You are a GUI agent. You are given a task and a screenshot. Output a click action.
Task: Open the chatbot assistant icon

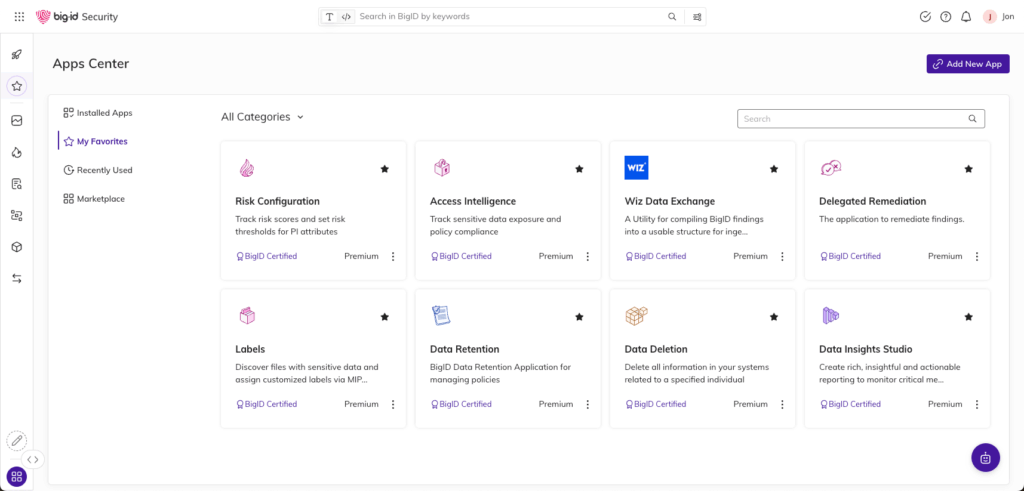point(985,458)
